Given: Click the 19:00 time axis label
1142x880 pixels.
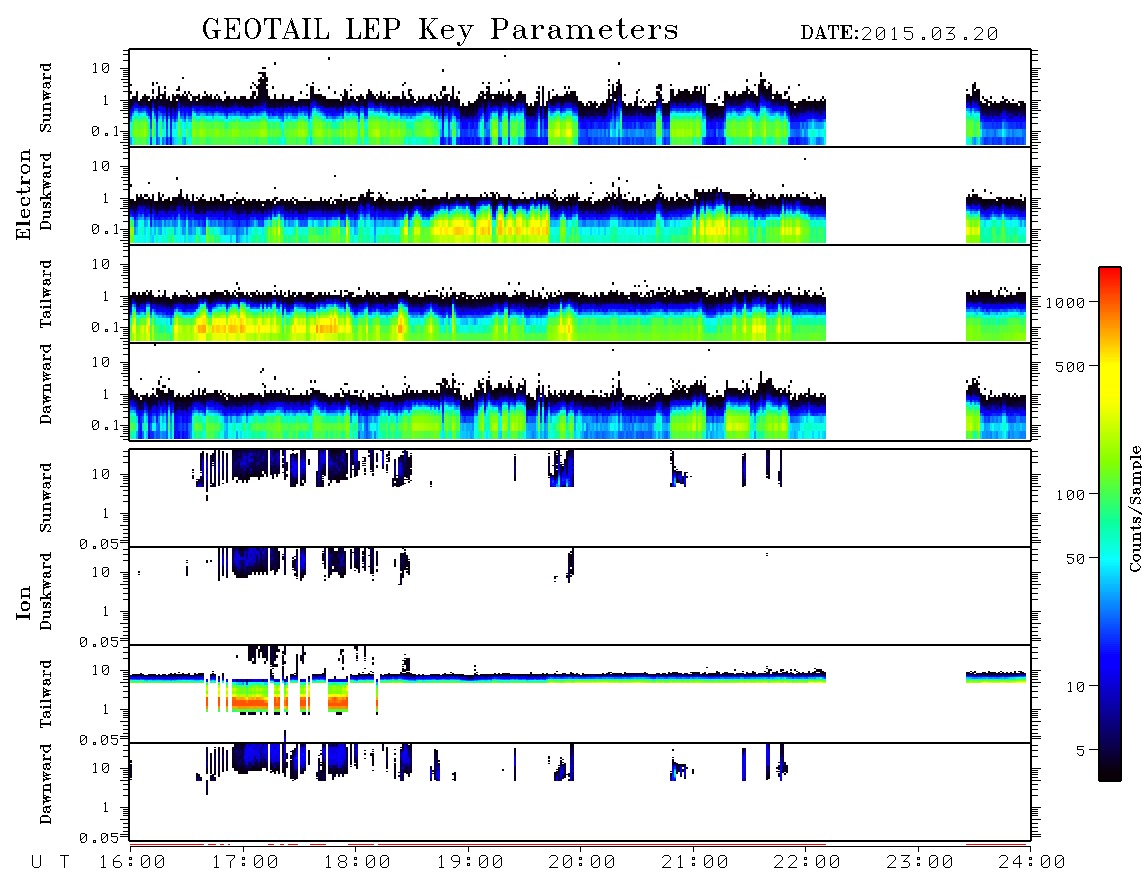Looking at the screenshot, I should [x=470, y=862].
